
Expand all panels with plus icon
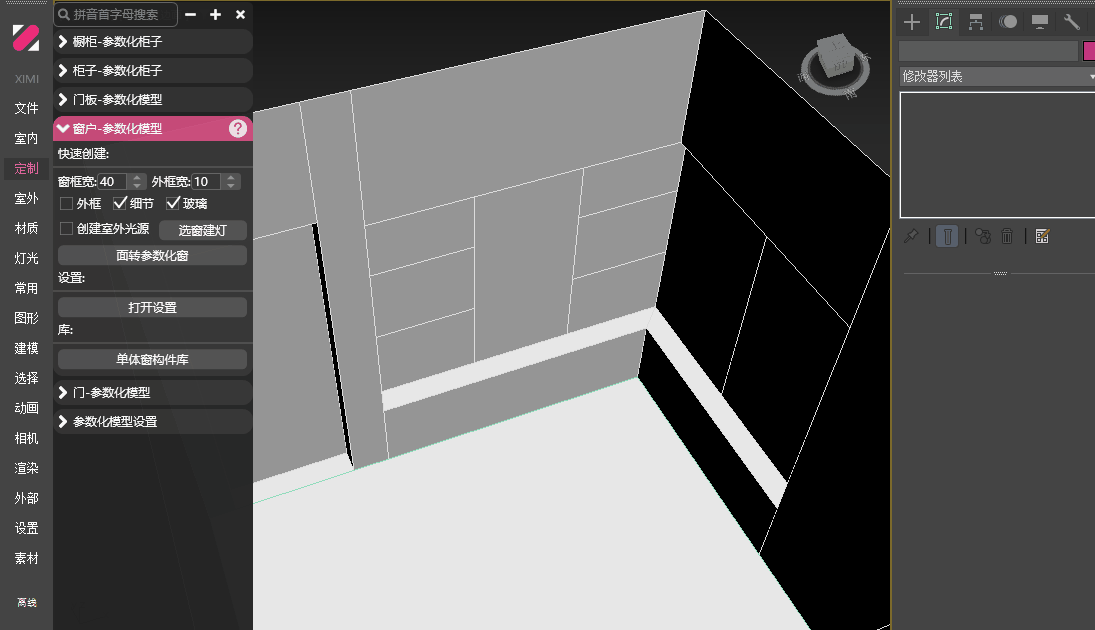point(215,14)
